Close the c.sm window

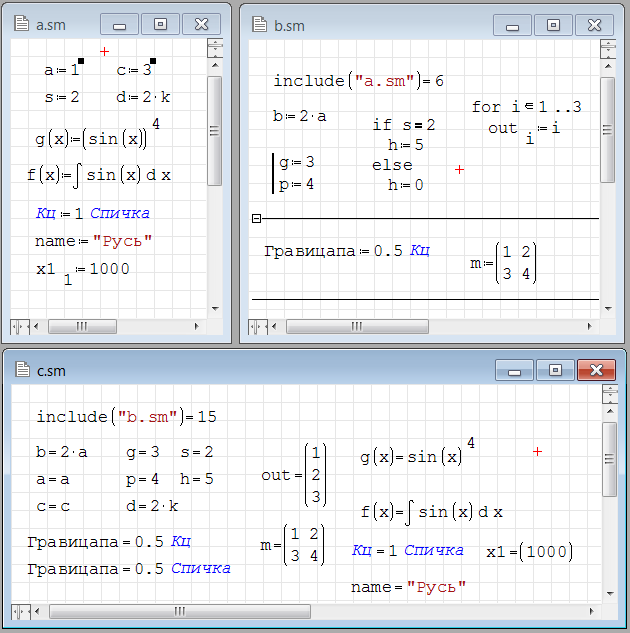(x=596, y=371)
